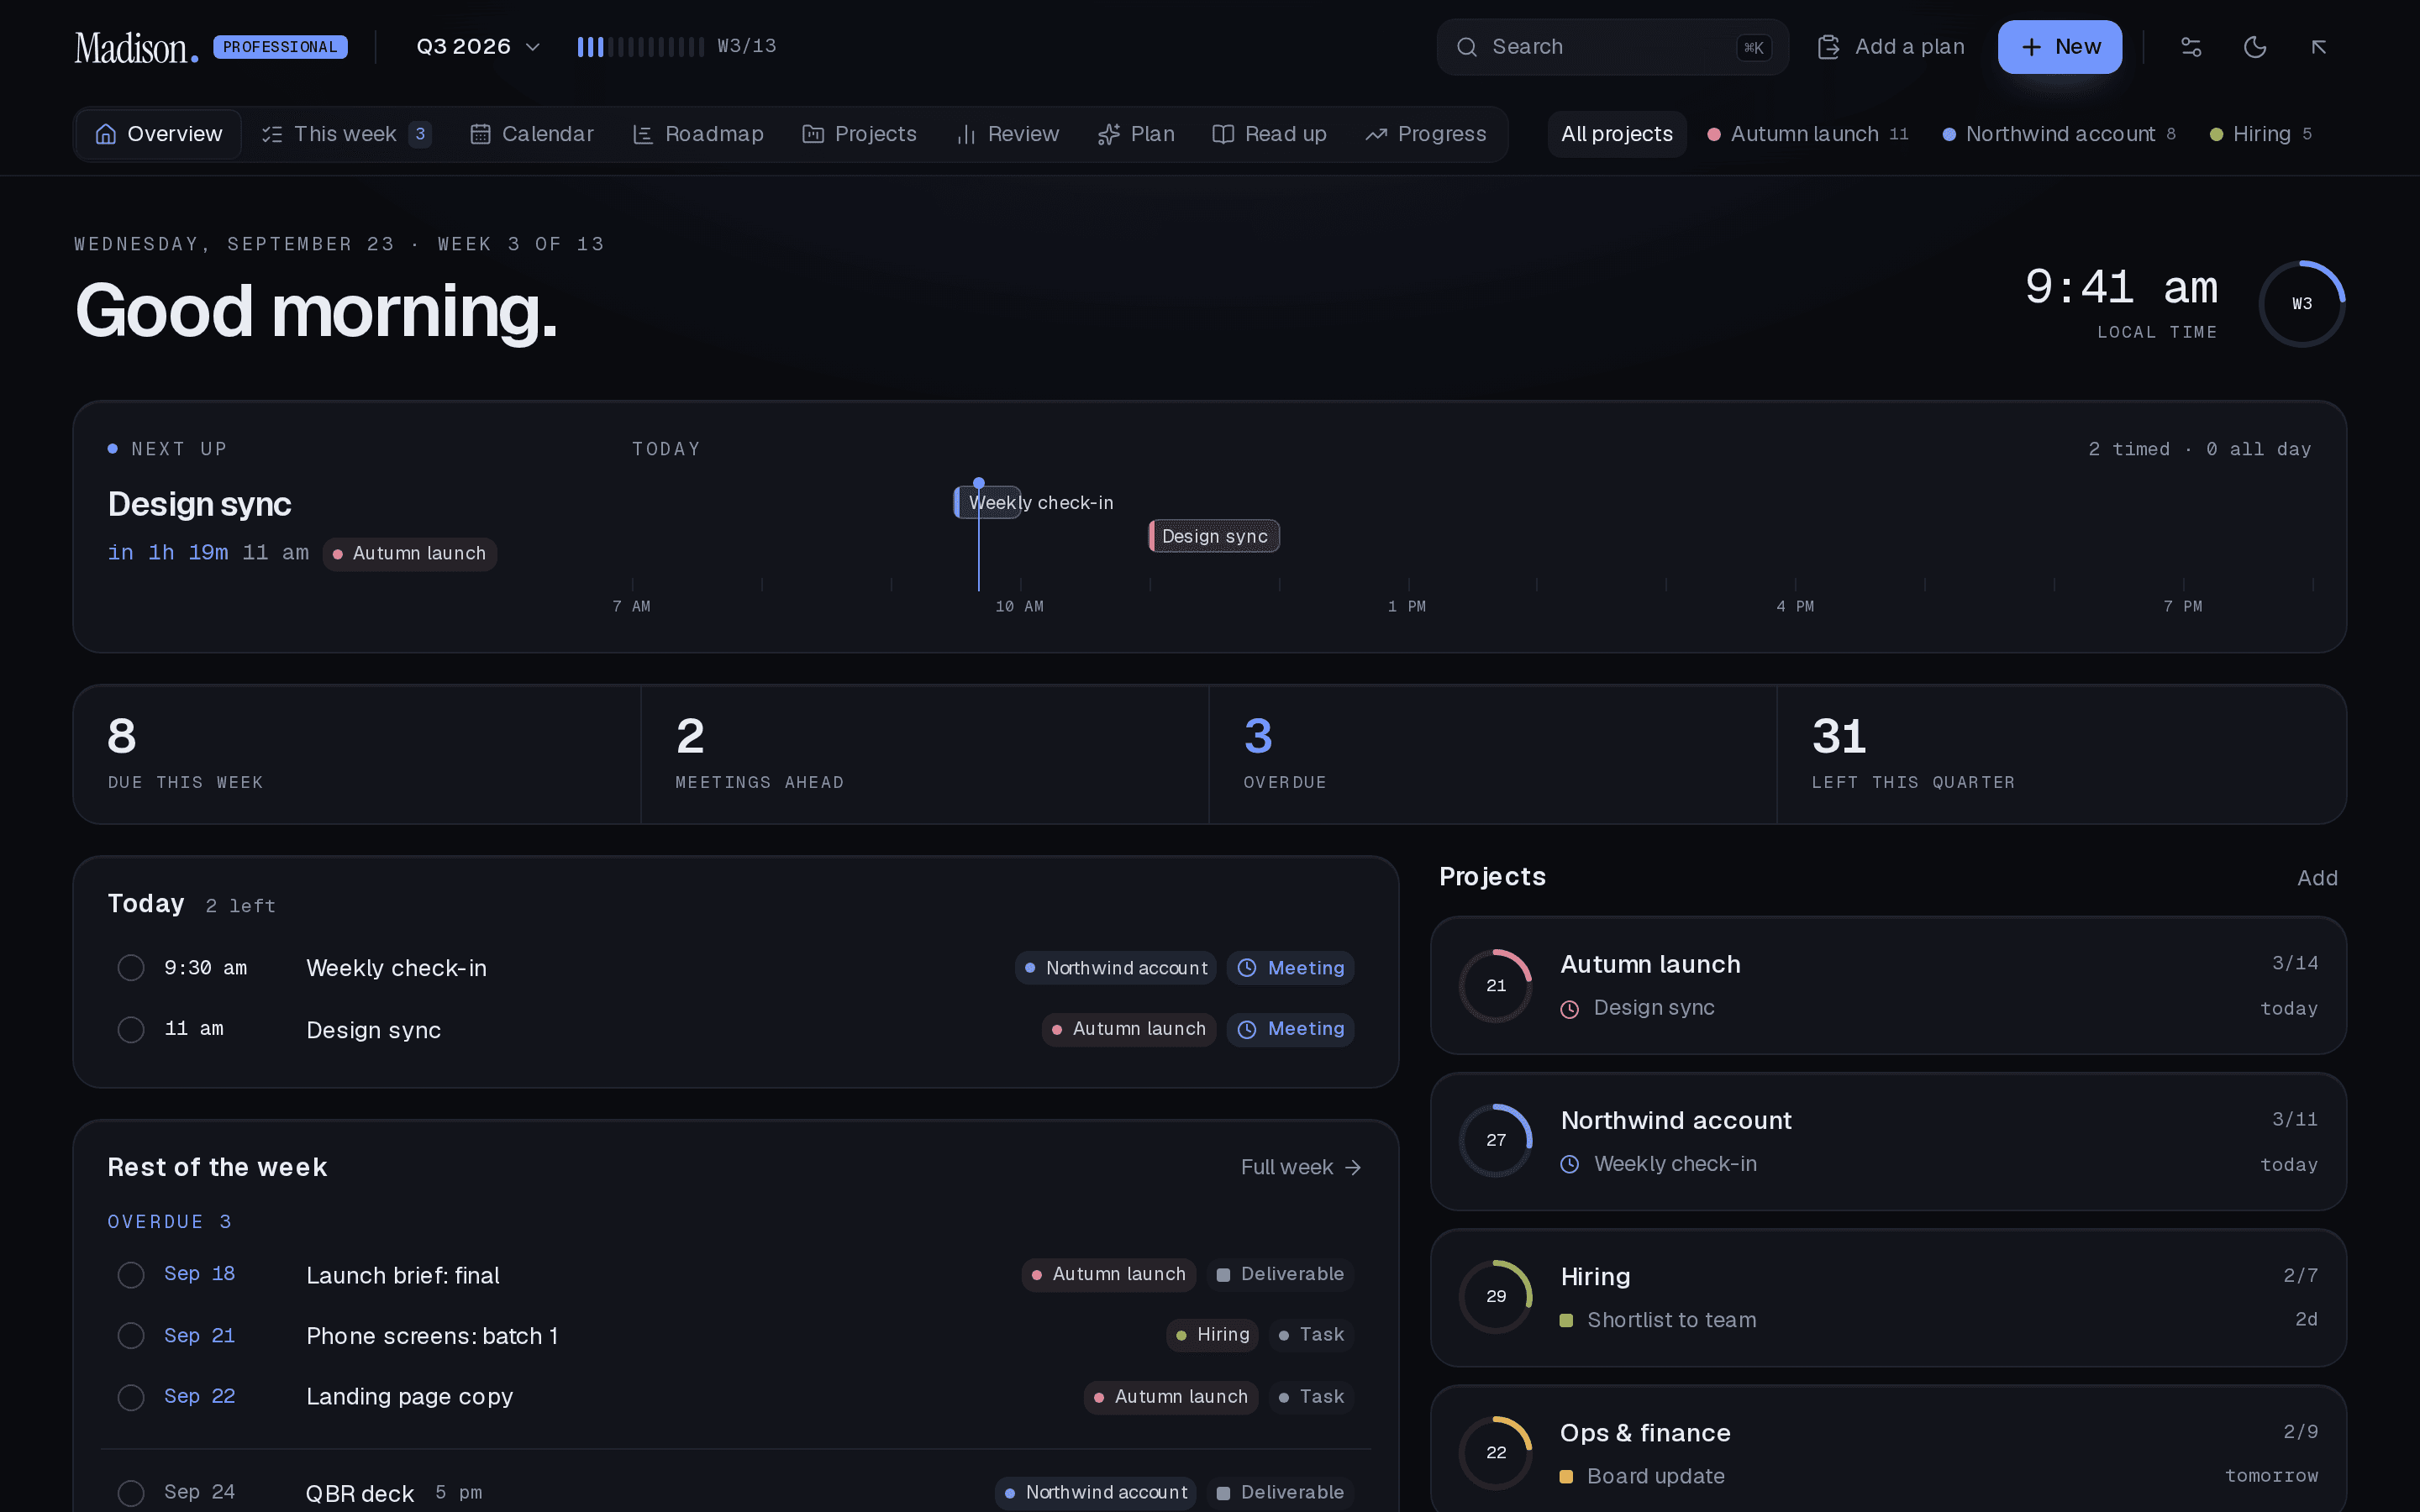Screen dimensions: 2420x1512
Task: Click the Progress trend arrow icon
Action: (x=1376, y=134)
